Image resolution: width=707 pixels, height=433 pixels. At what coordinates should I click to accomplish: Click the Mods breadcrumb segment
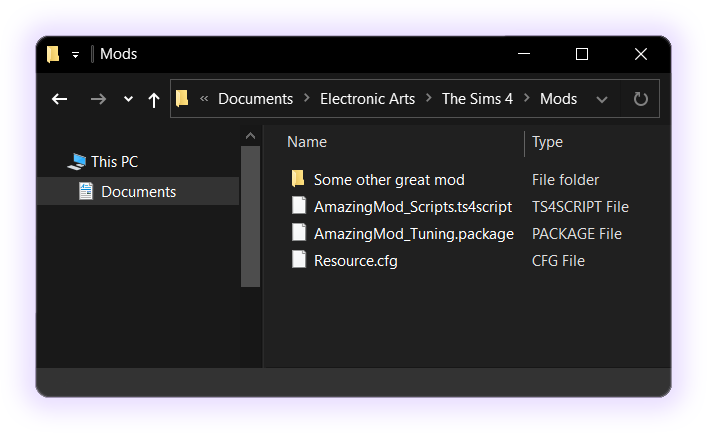(558, 99)
